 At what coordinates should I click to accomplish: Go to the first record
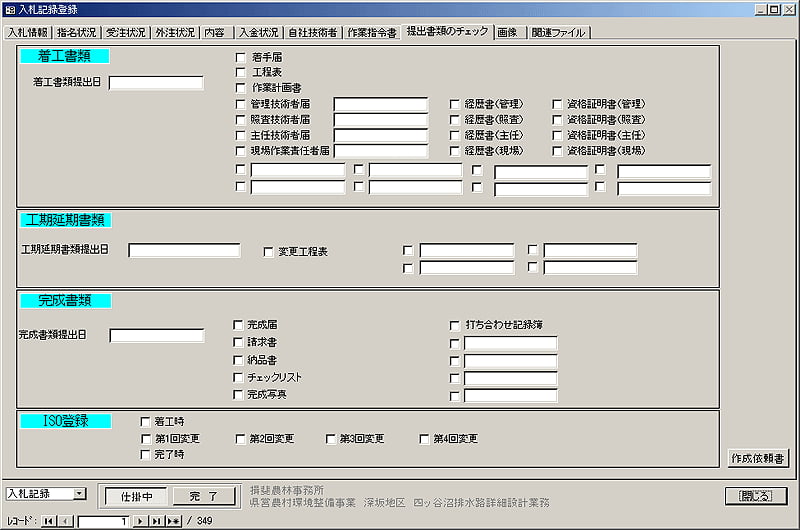coord(49,521)
